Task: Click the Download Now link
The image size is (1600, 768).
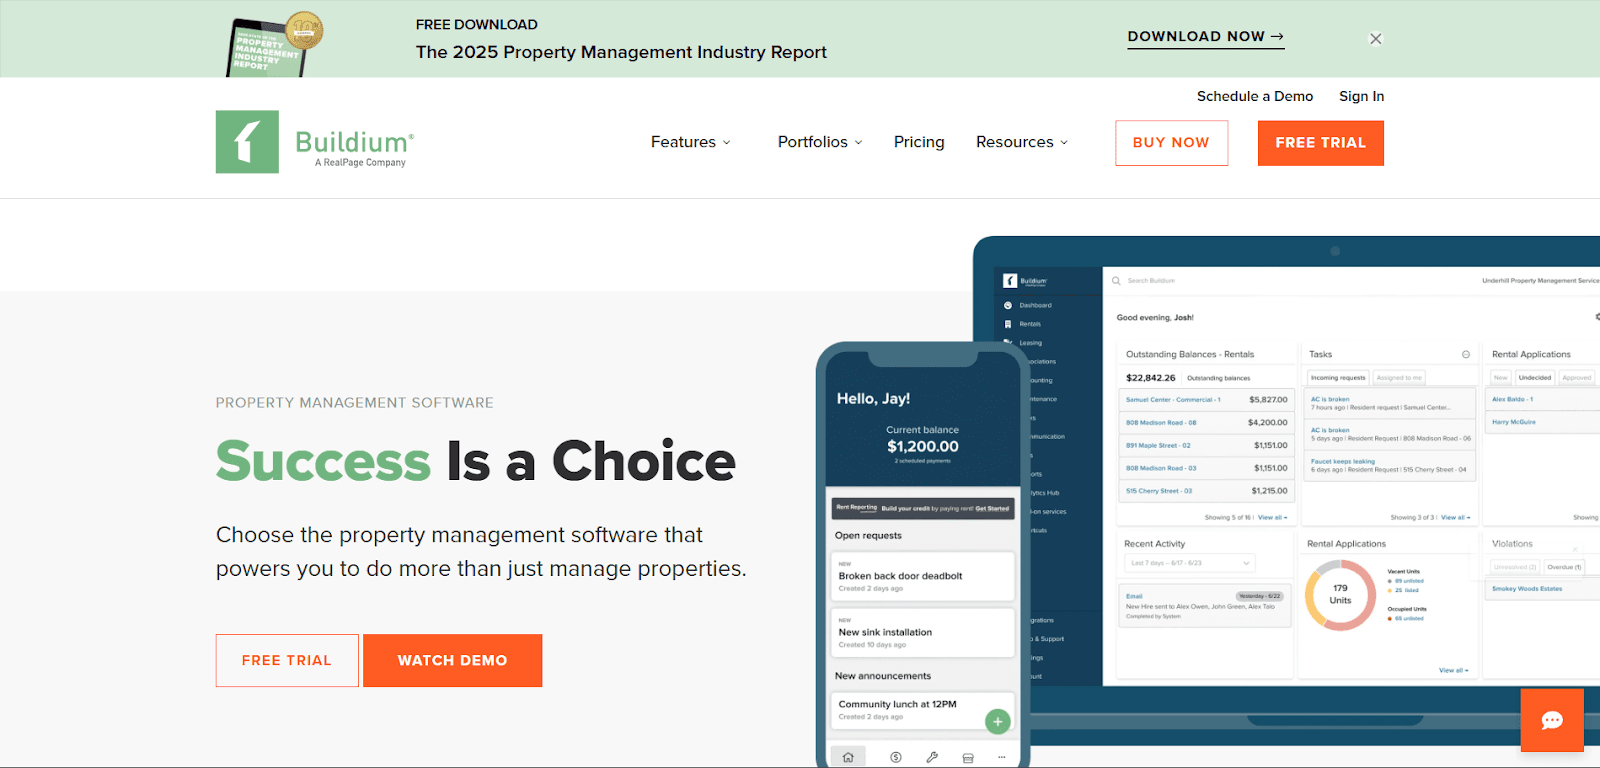Action: (1206, 37)
